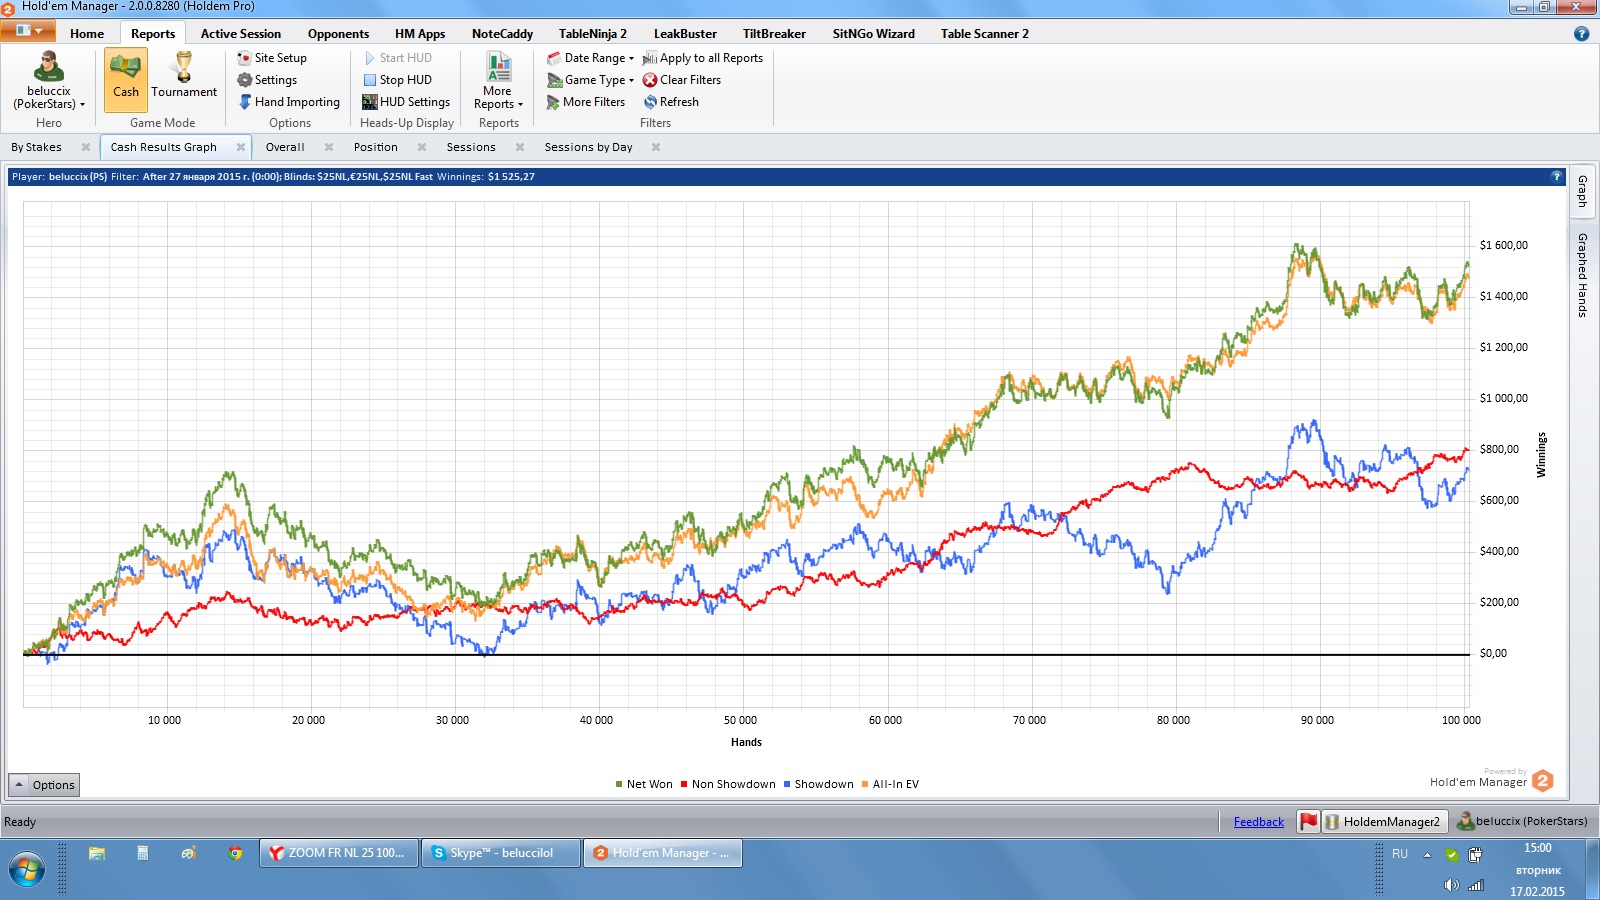1600x900 pixels.
Task: Select Cash game mode
Action: (x=126, y=80)
